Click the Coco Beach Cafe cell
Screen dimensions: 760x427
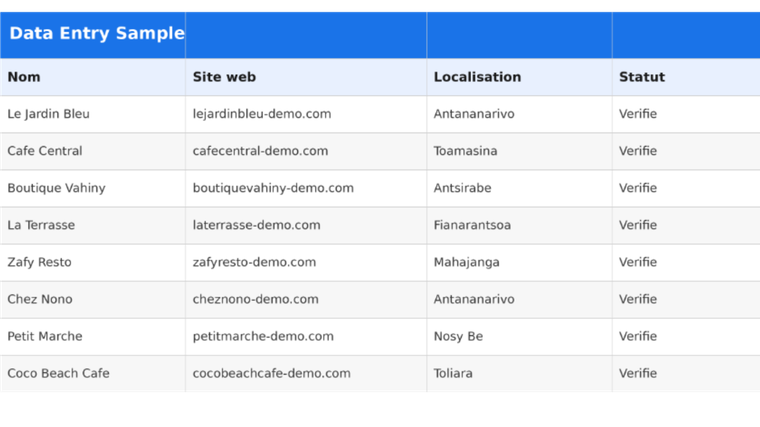coord(93,374)
